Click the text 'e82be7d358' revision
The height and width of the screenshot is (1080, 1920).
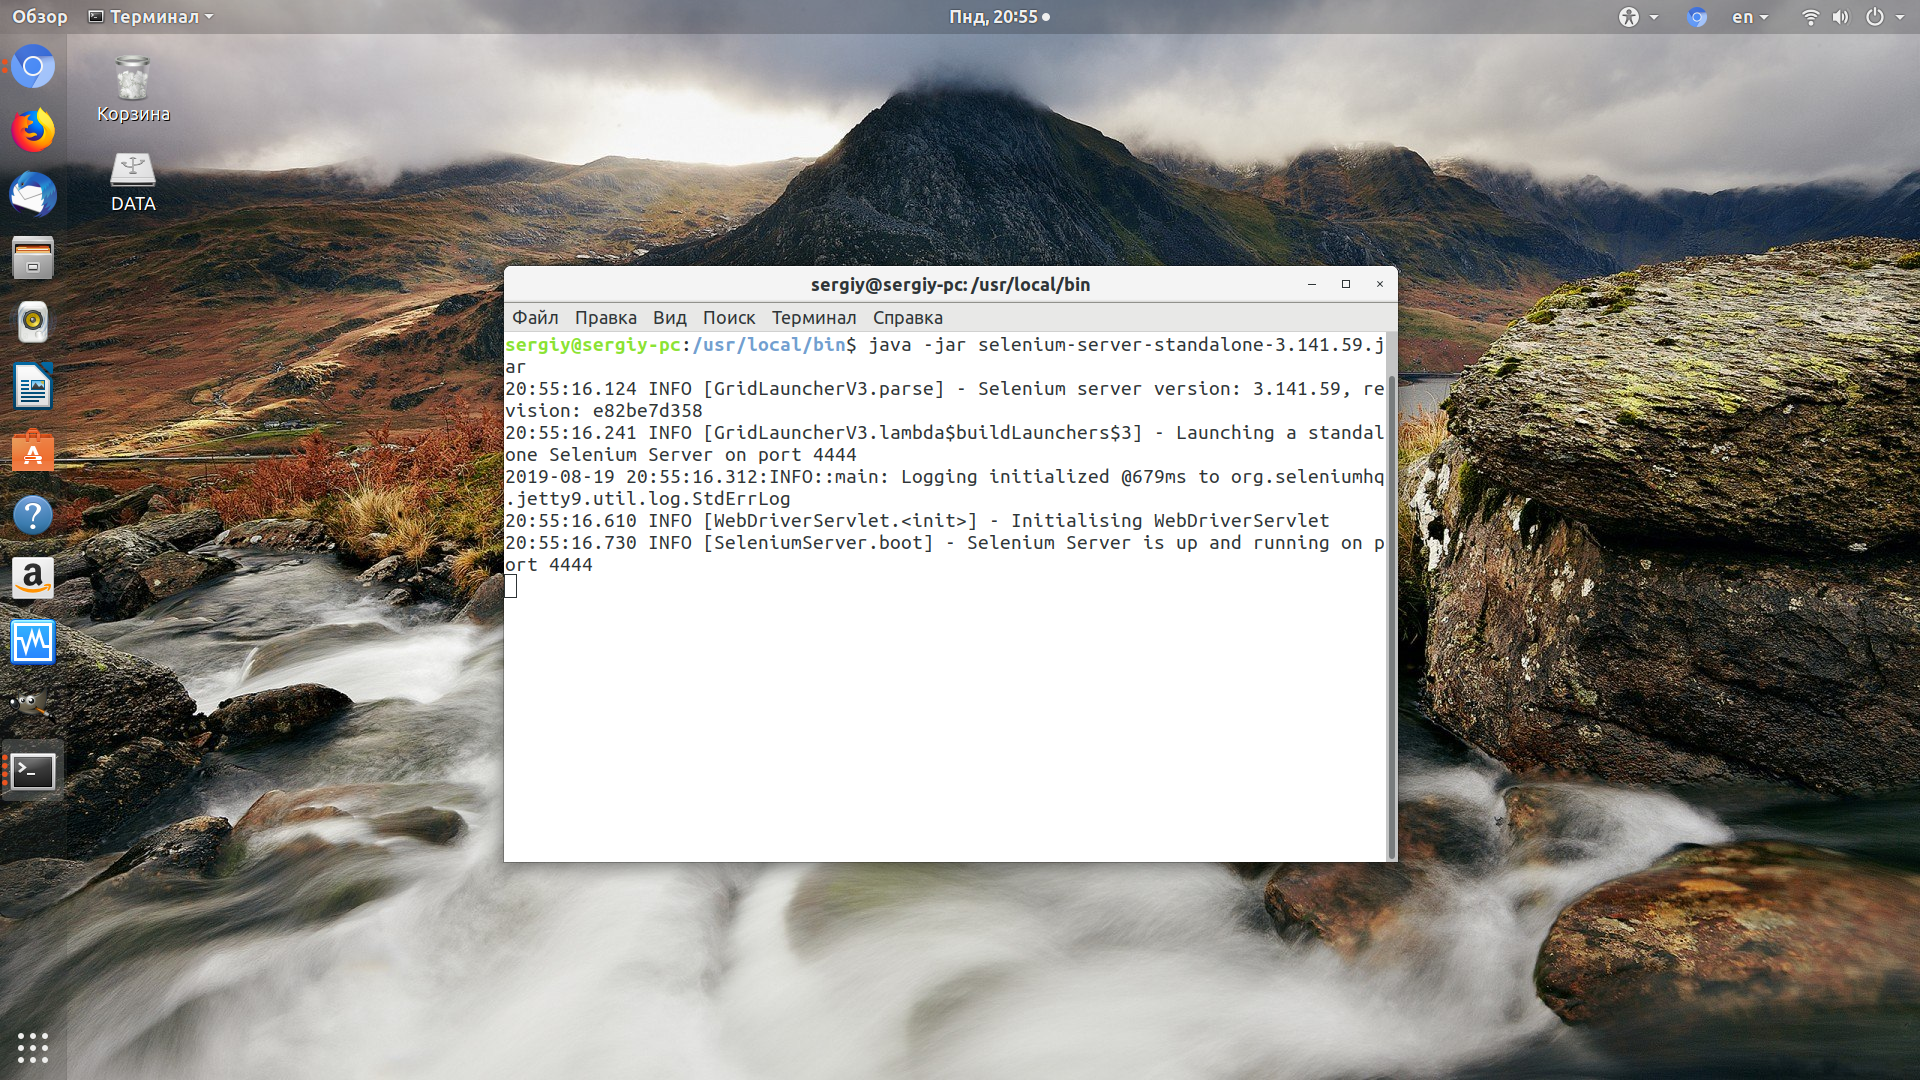(647, 411)
